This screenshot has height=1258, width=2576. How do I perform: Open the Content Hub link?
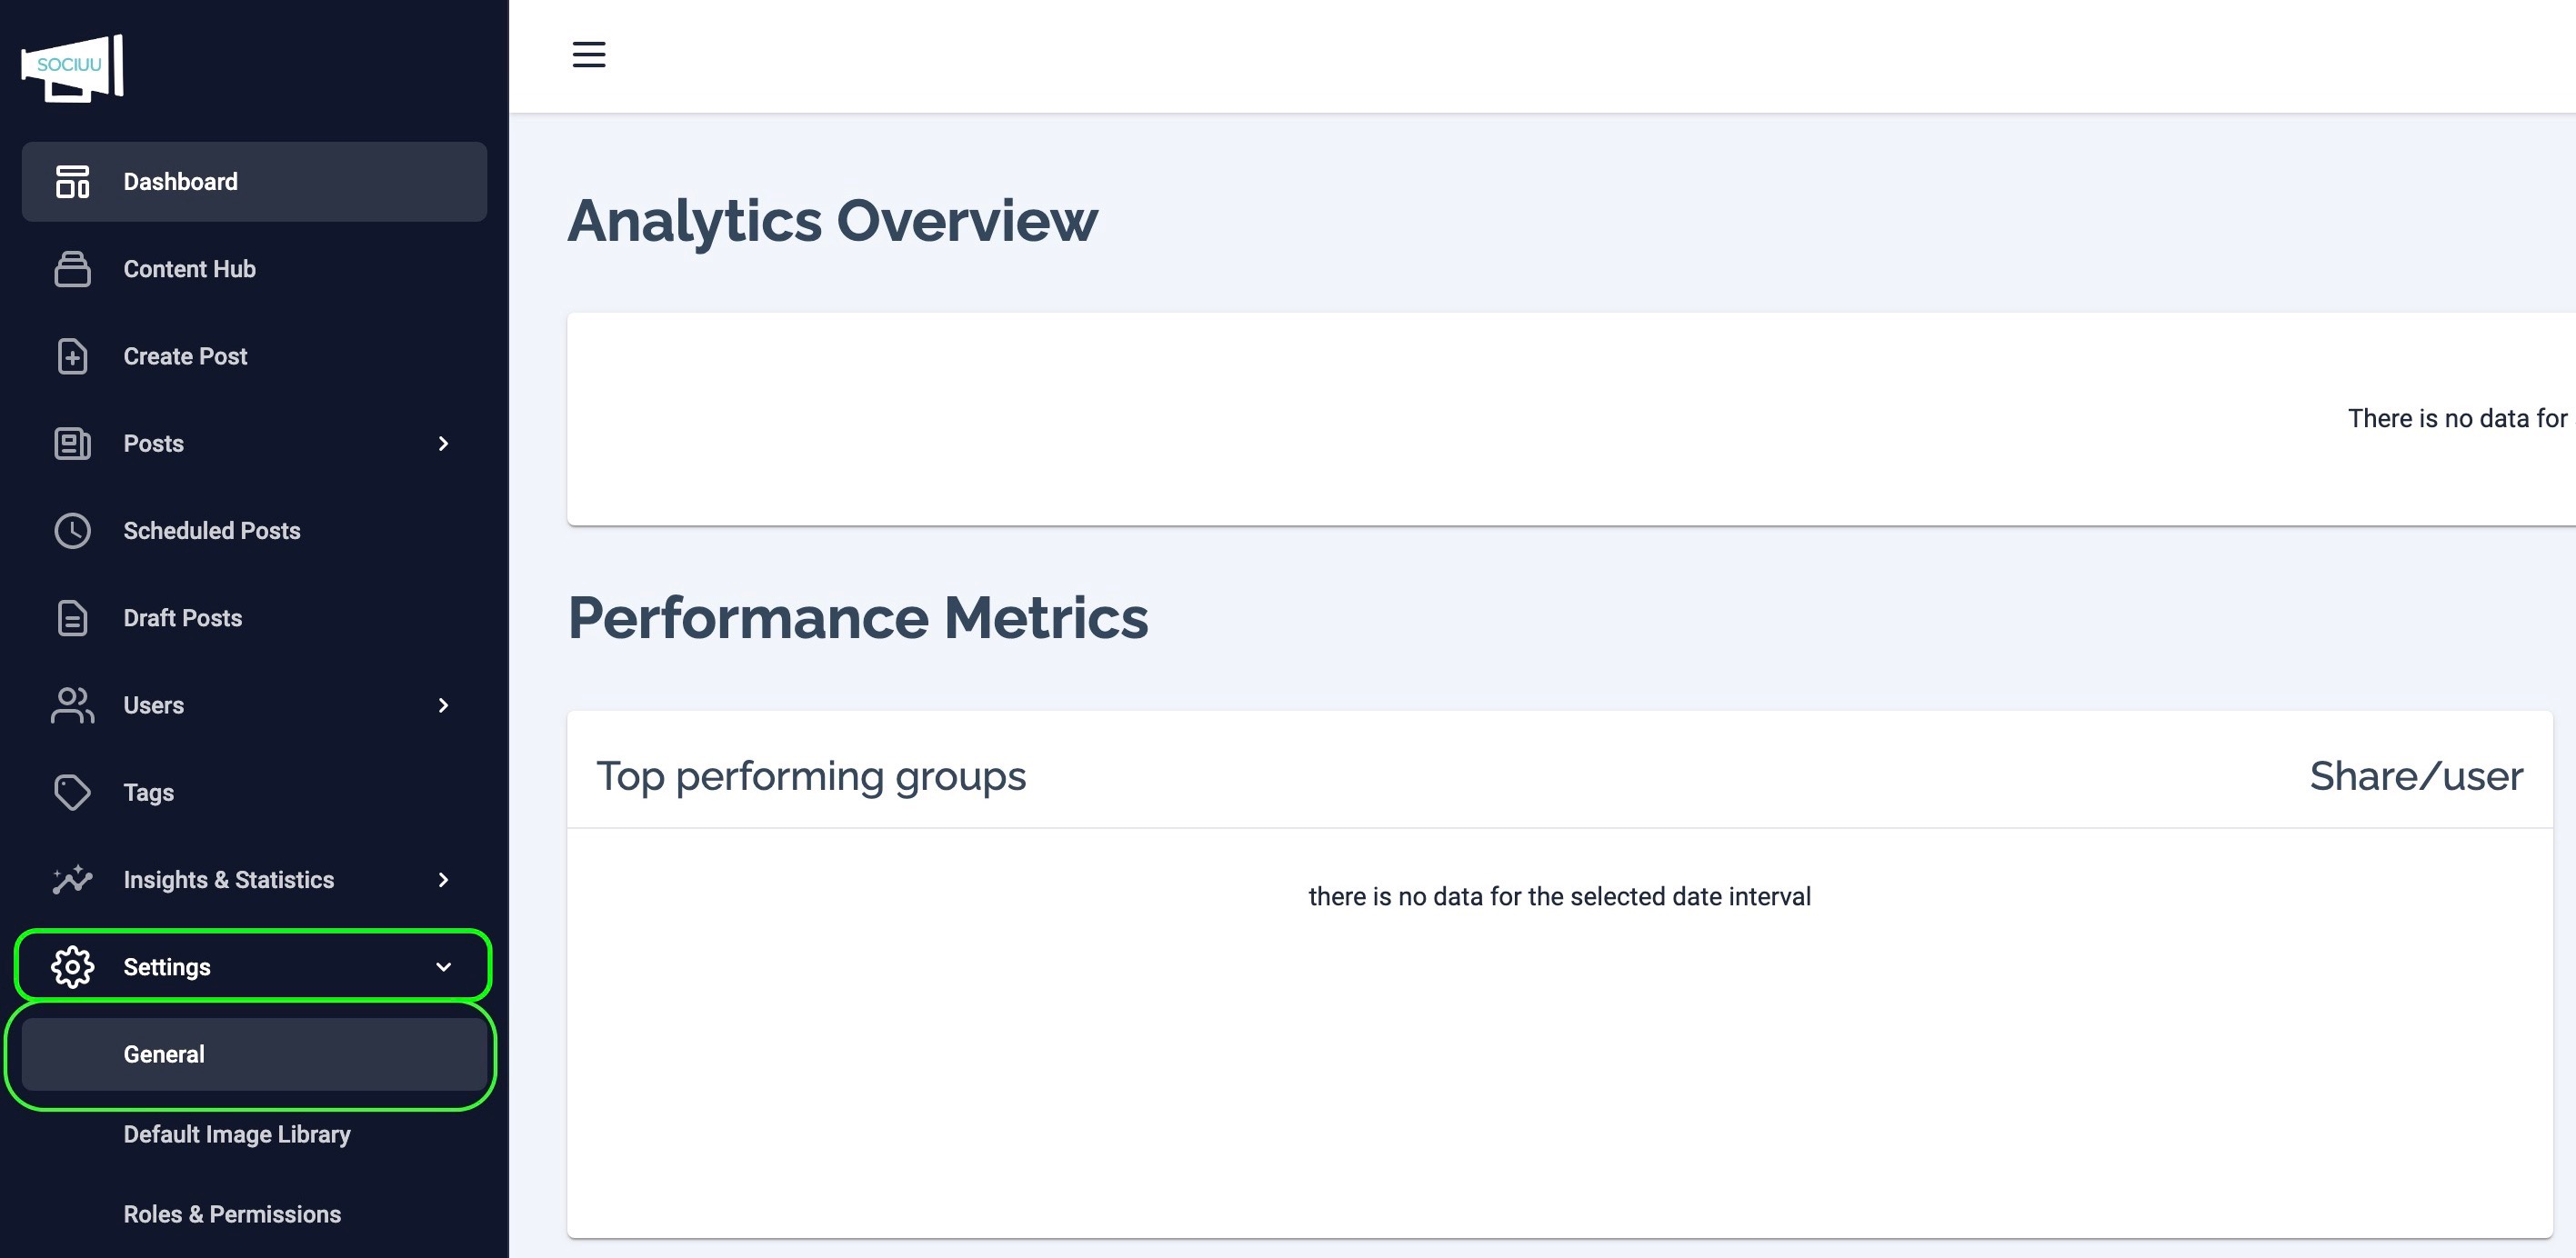189,269
